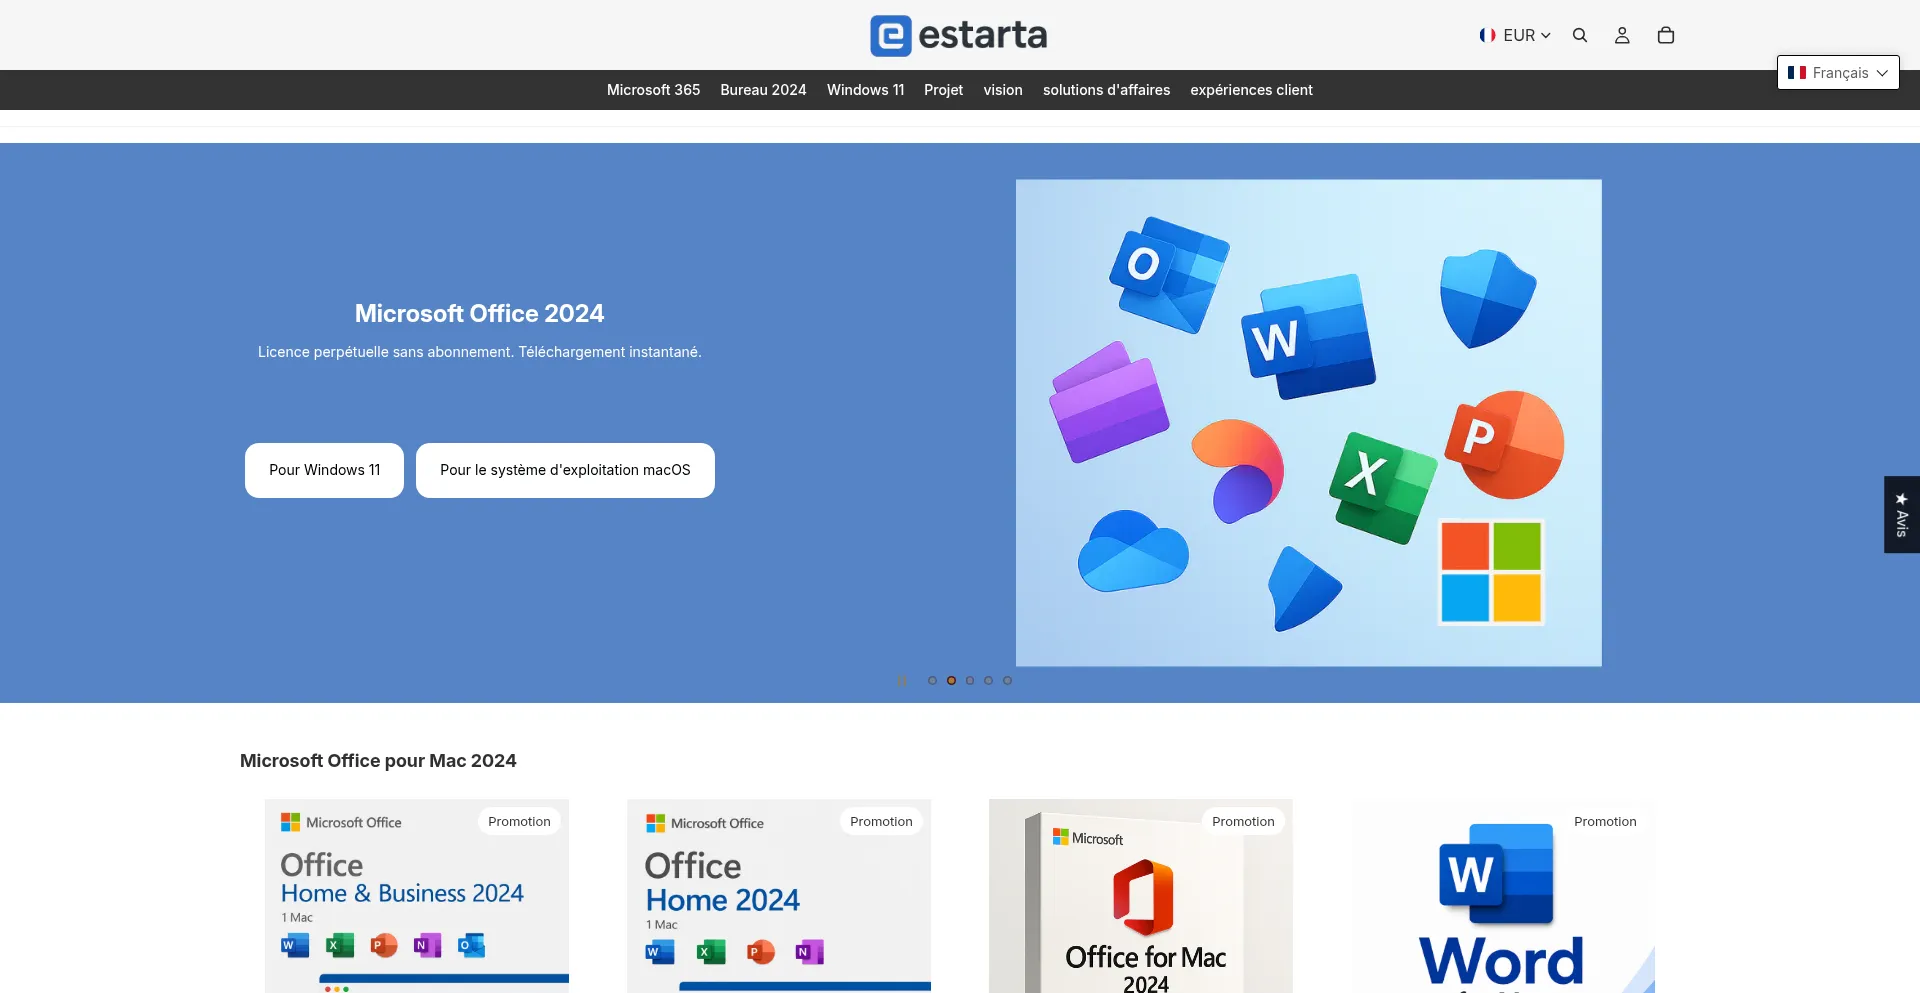The image size is (1920, 993).
Task: Open the vision menu item
Action: tap(1003, 90)
